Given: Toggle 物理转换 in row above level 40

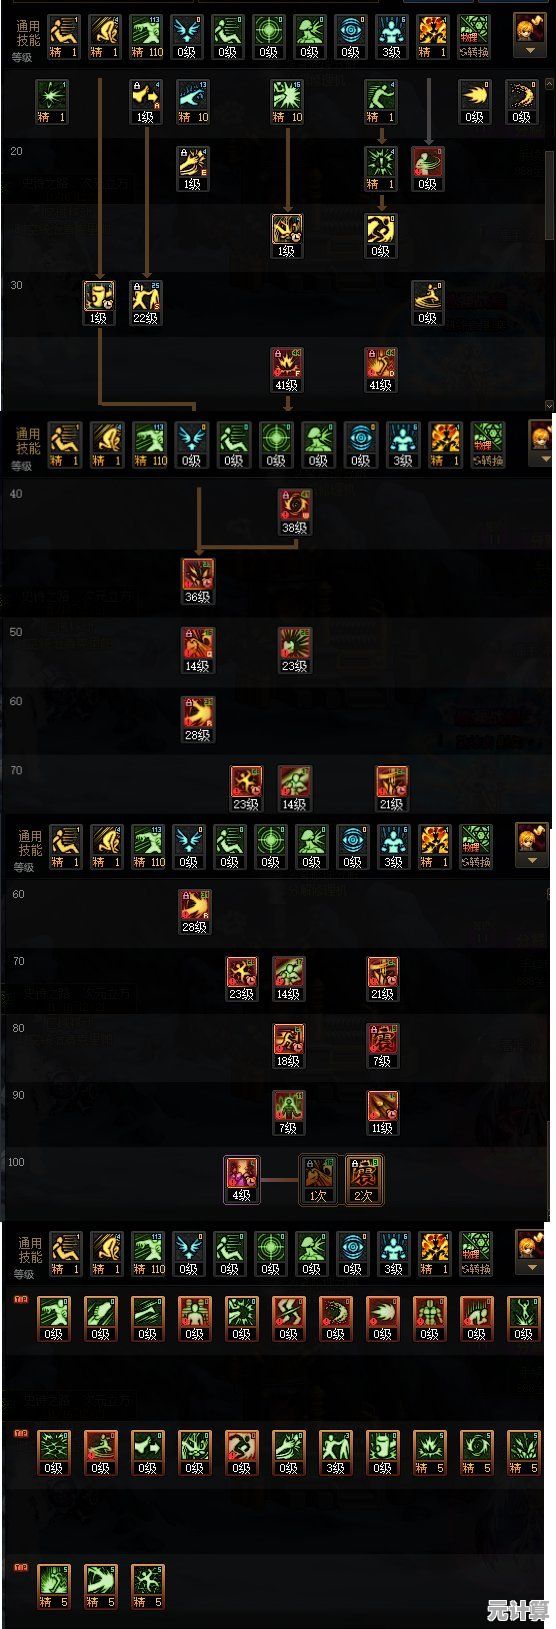Looking at the screenshot, I should [x=486, y=446].
